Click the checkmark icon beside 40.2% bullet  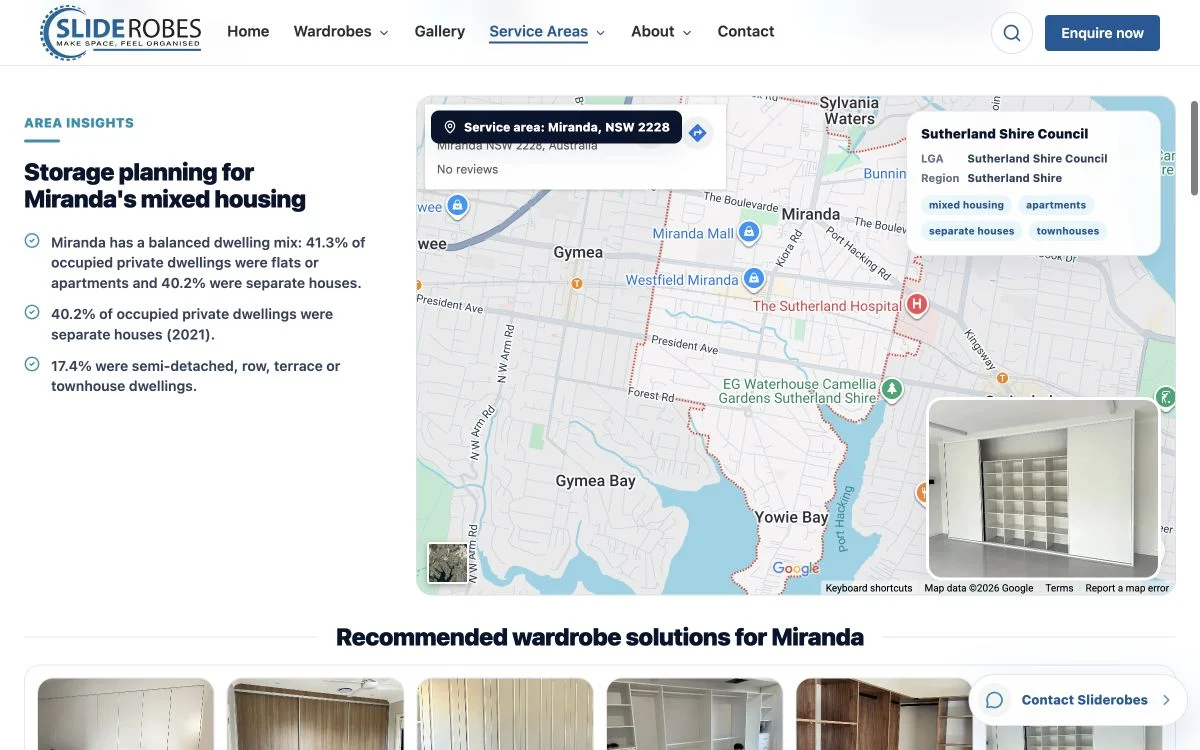tap(32, 313)
